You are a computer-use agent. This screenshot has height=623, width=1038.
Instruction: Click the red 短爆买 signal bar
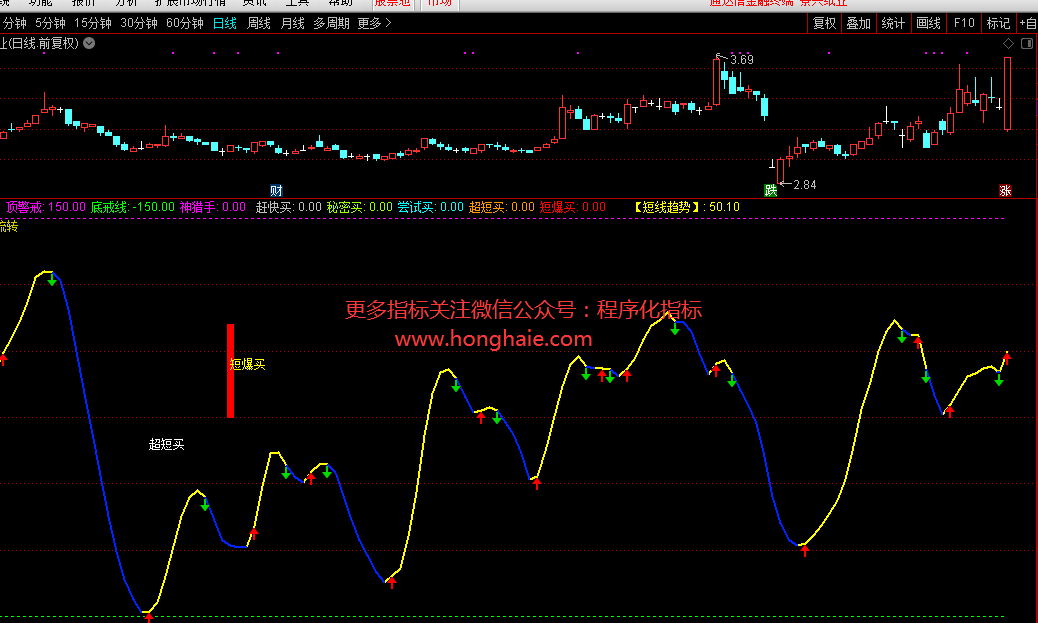pyautogui.click(x=230, y=370)
